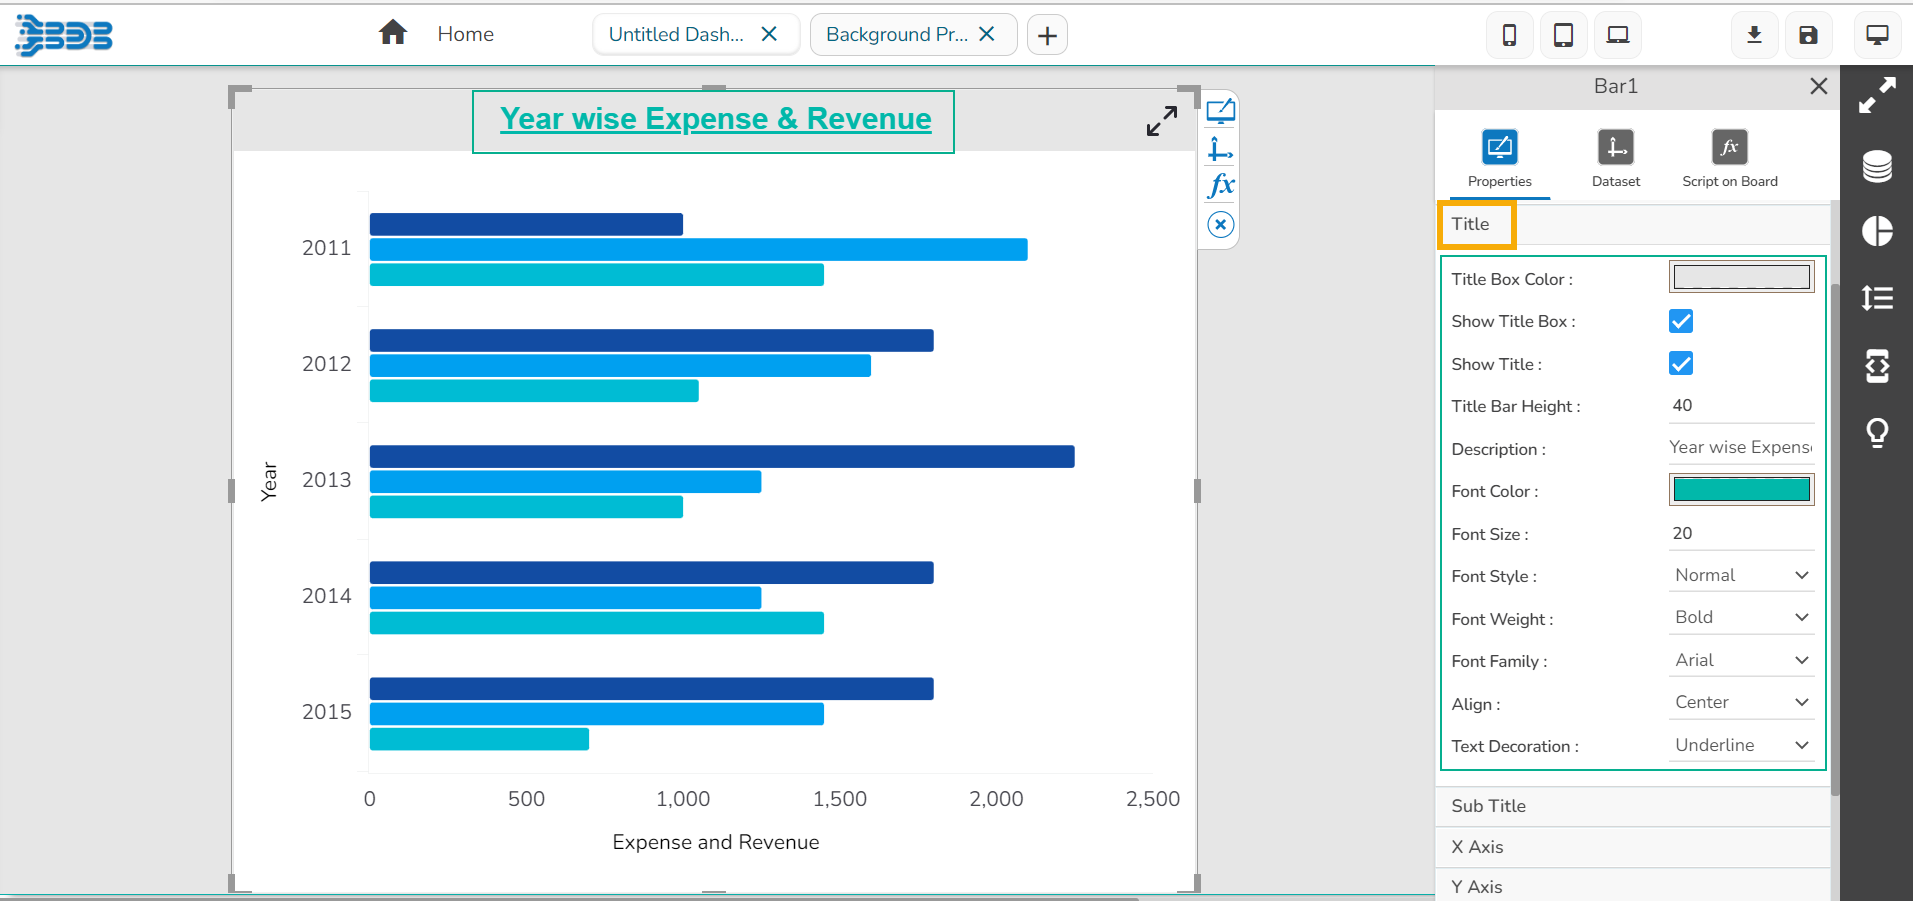Switch to tablet view icon
Viewport: 1913px width, 901px height.
[1563, 36]
